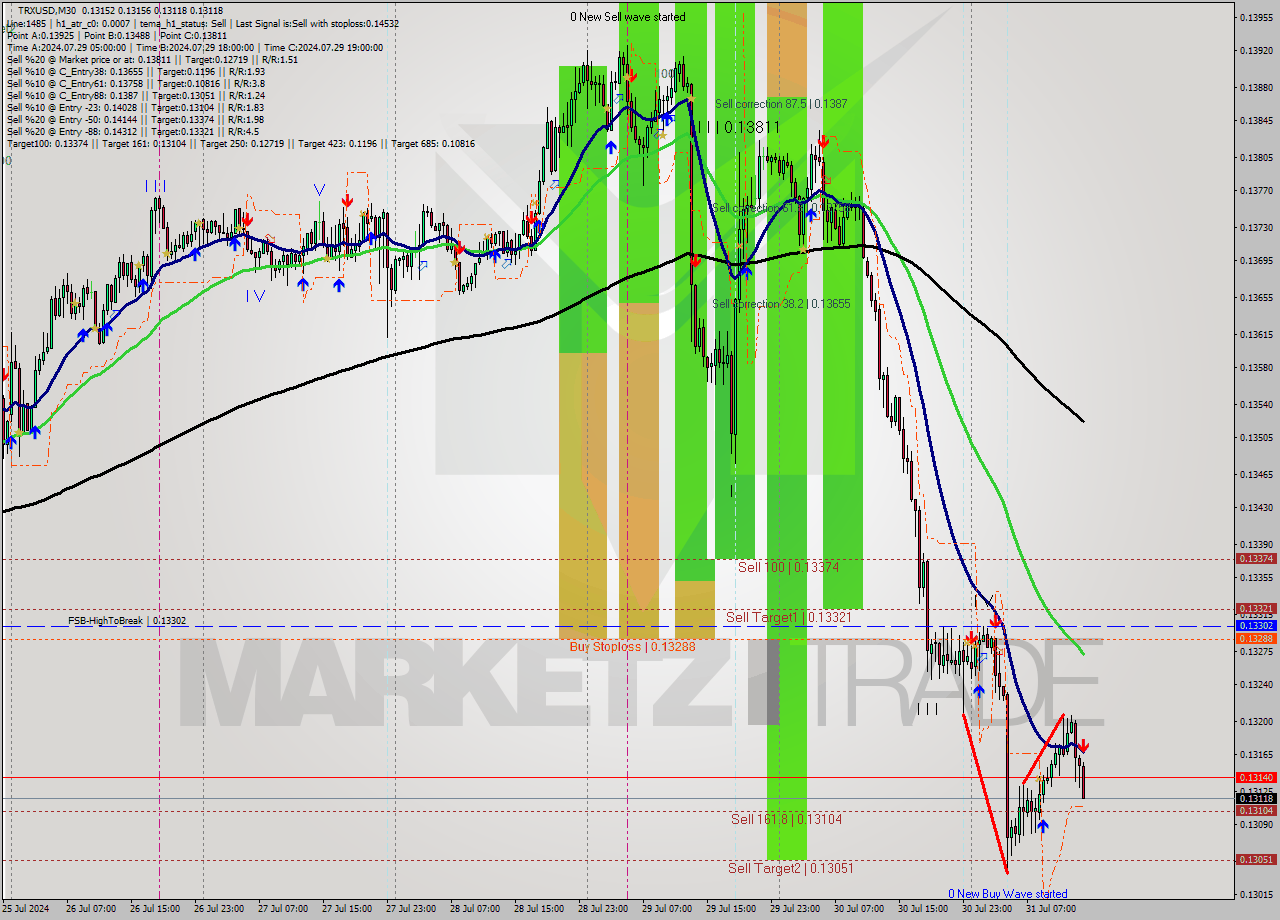The height and width of the screenshot is (920, 1280).
Task: Click the '27 Jul 07:00' time axis label
Action: tap(283, 909)
